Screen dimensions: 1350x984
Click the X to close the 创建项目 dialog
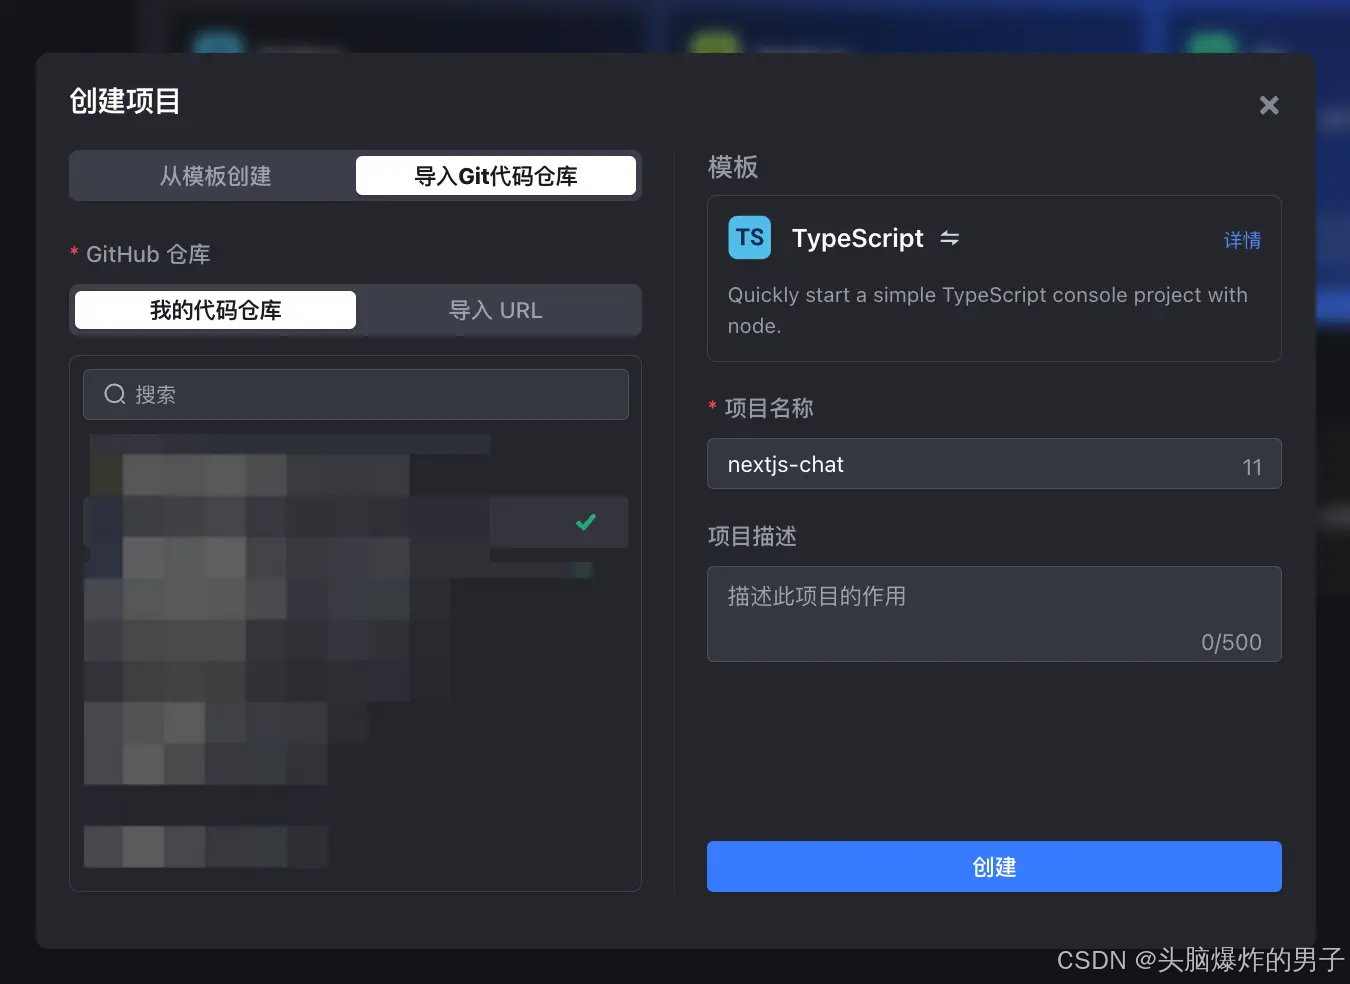coord(1268,105)
